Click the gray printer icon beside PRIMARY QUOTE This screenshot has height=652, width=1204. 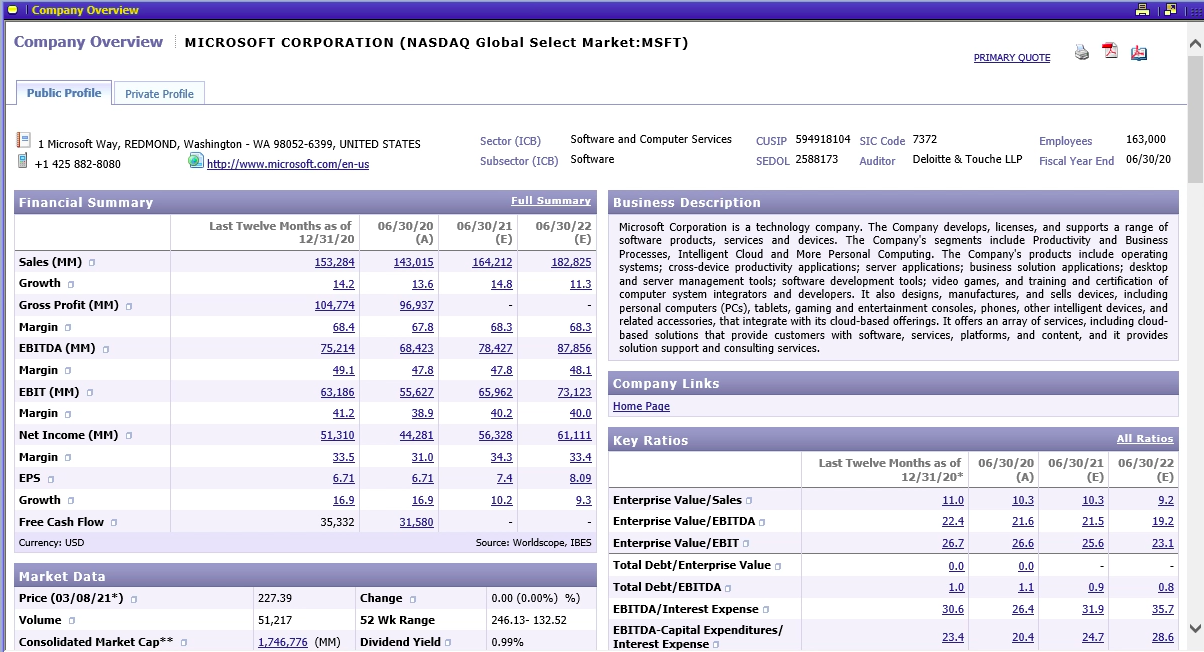click(x=1082, y=53)
